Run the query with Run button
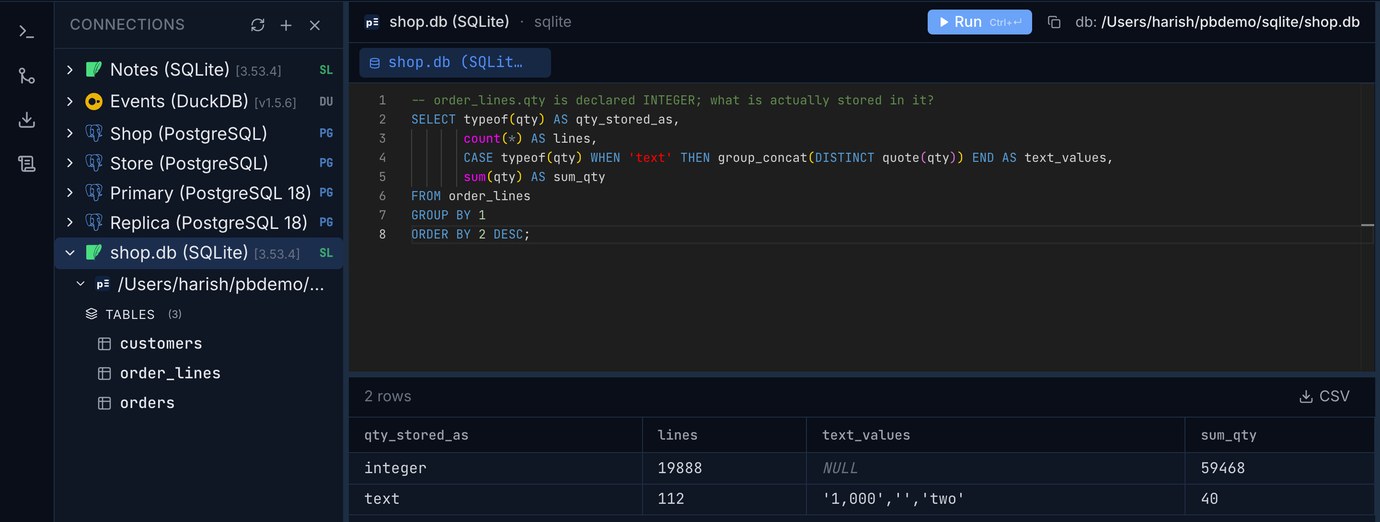1380x522 pixels. (x=979, y=22)
